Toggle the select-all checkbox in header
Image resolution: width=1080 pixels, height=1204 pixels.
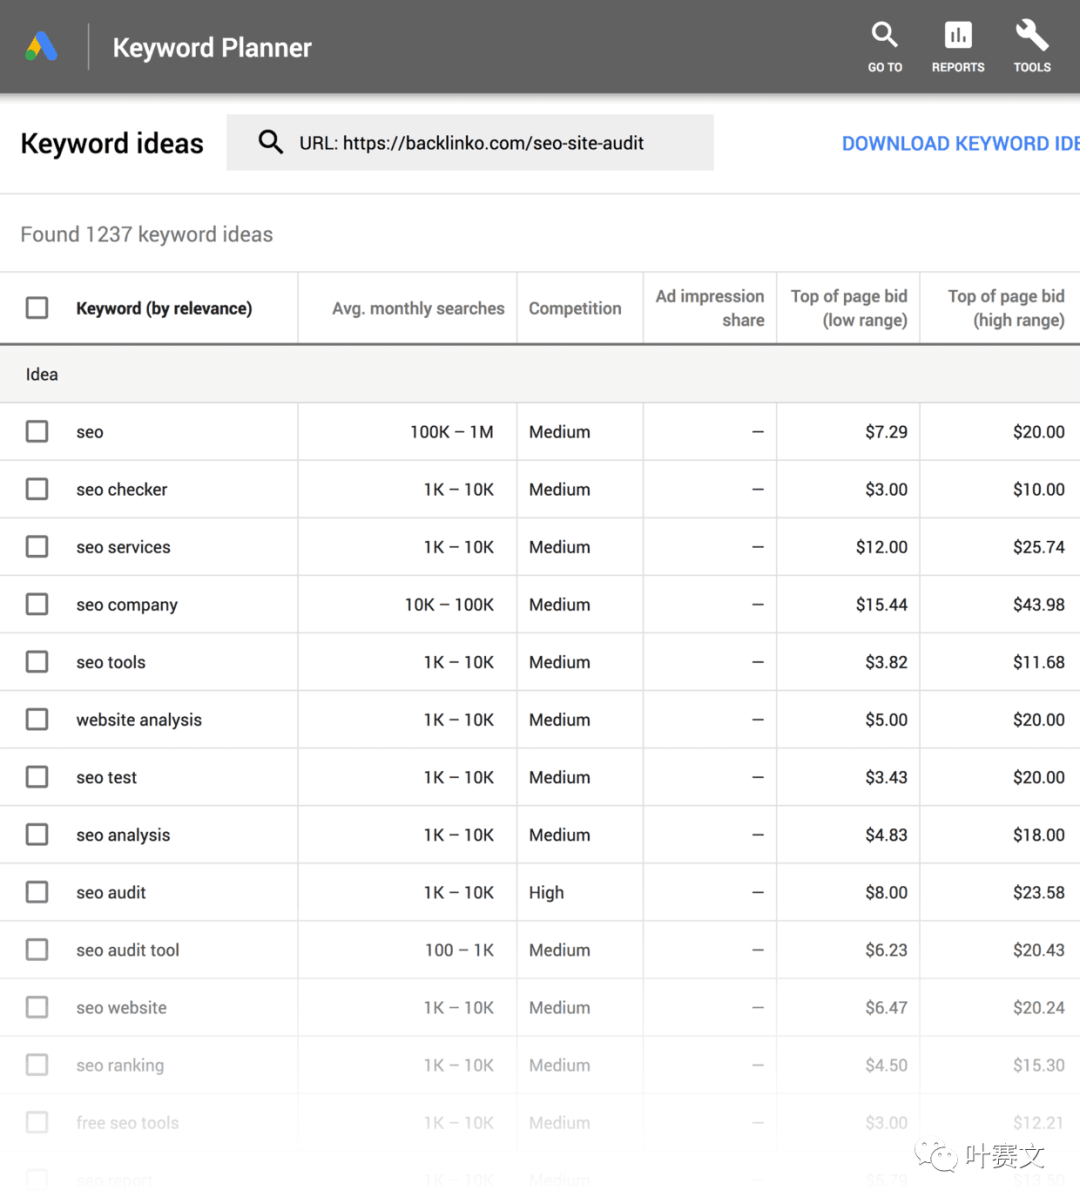click(37, 307)
